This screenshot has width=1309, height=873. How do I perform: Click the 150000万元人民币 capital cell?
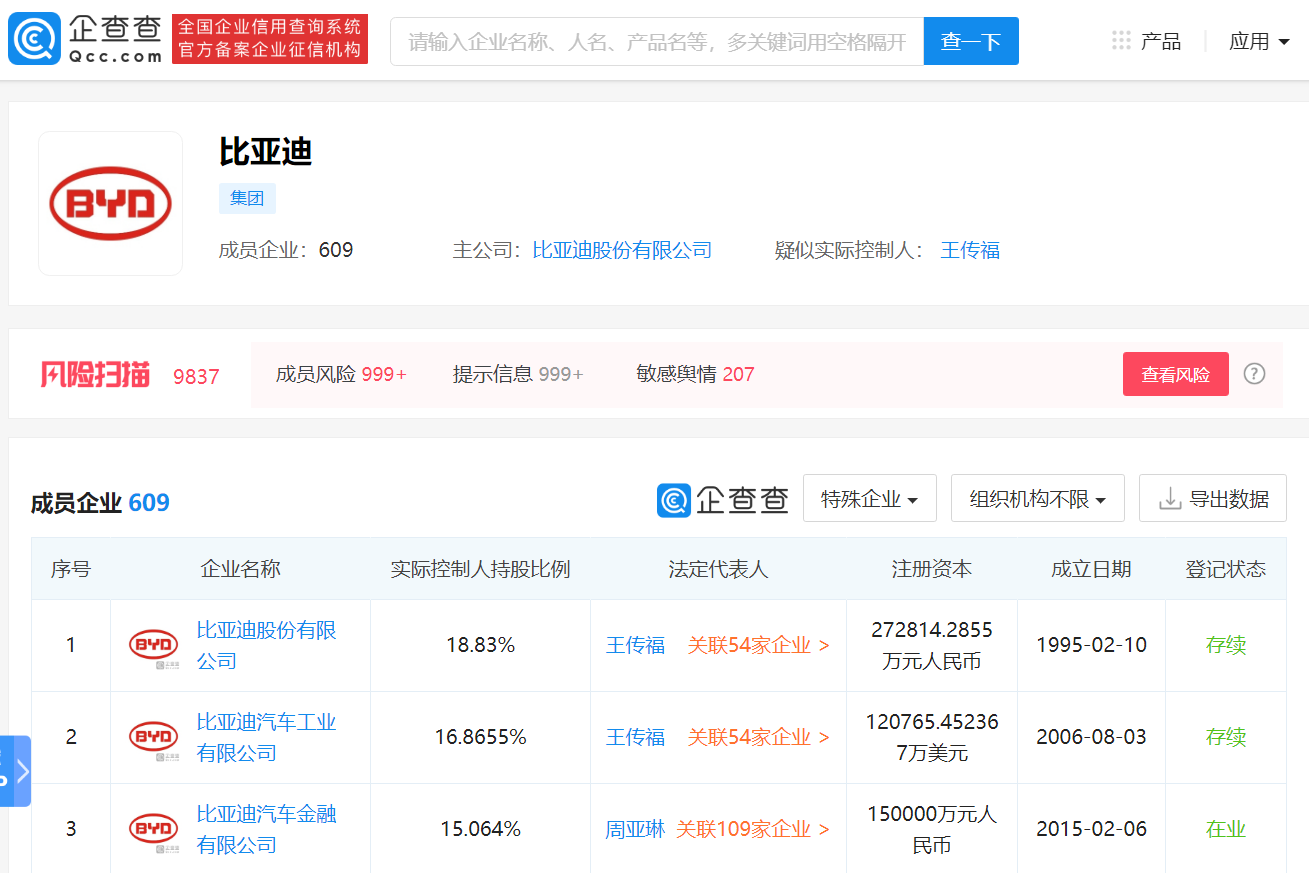point(932,829)
